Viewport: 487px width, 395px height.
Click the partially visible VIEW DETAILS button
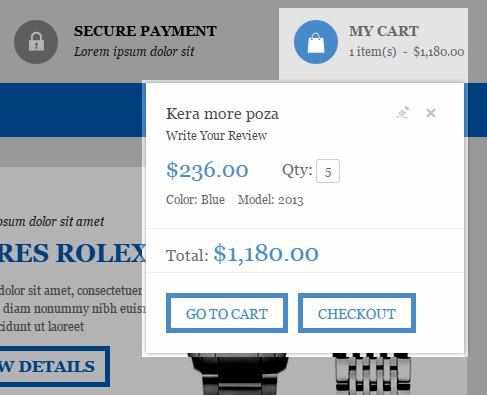(x=53, y=366)
